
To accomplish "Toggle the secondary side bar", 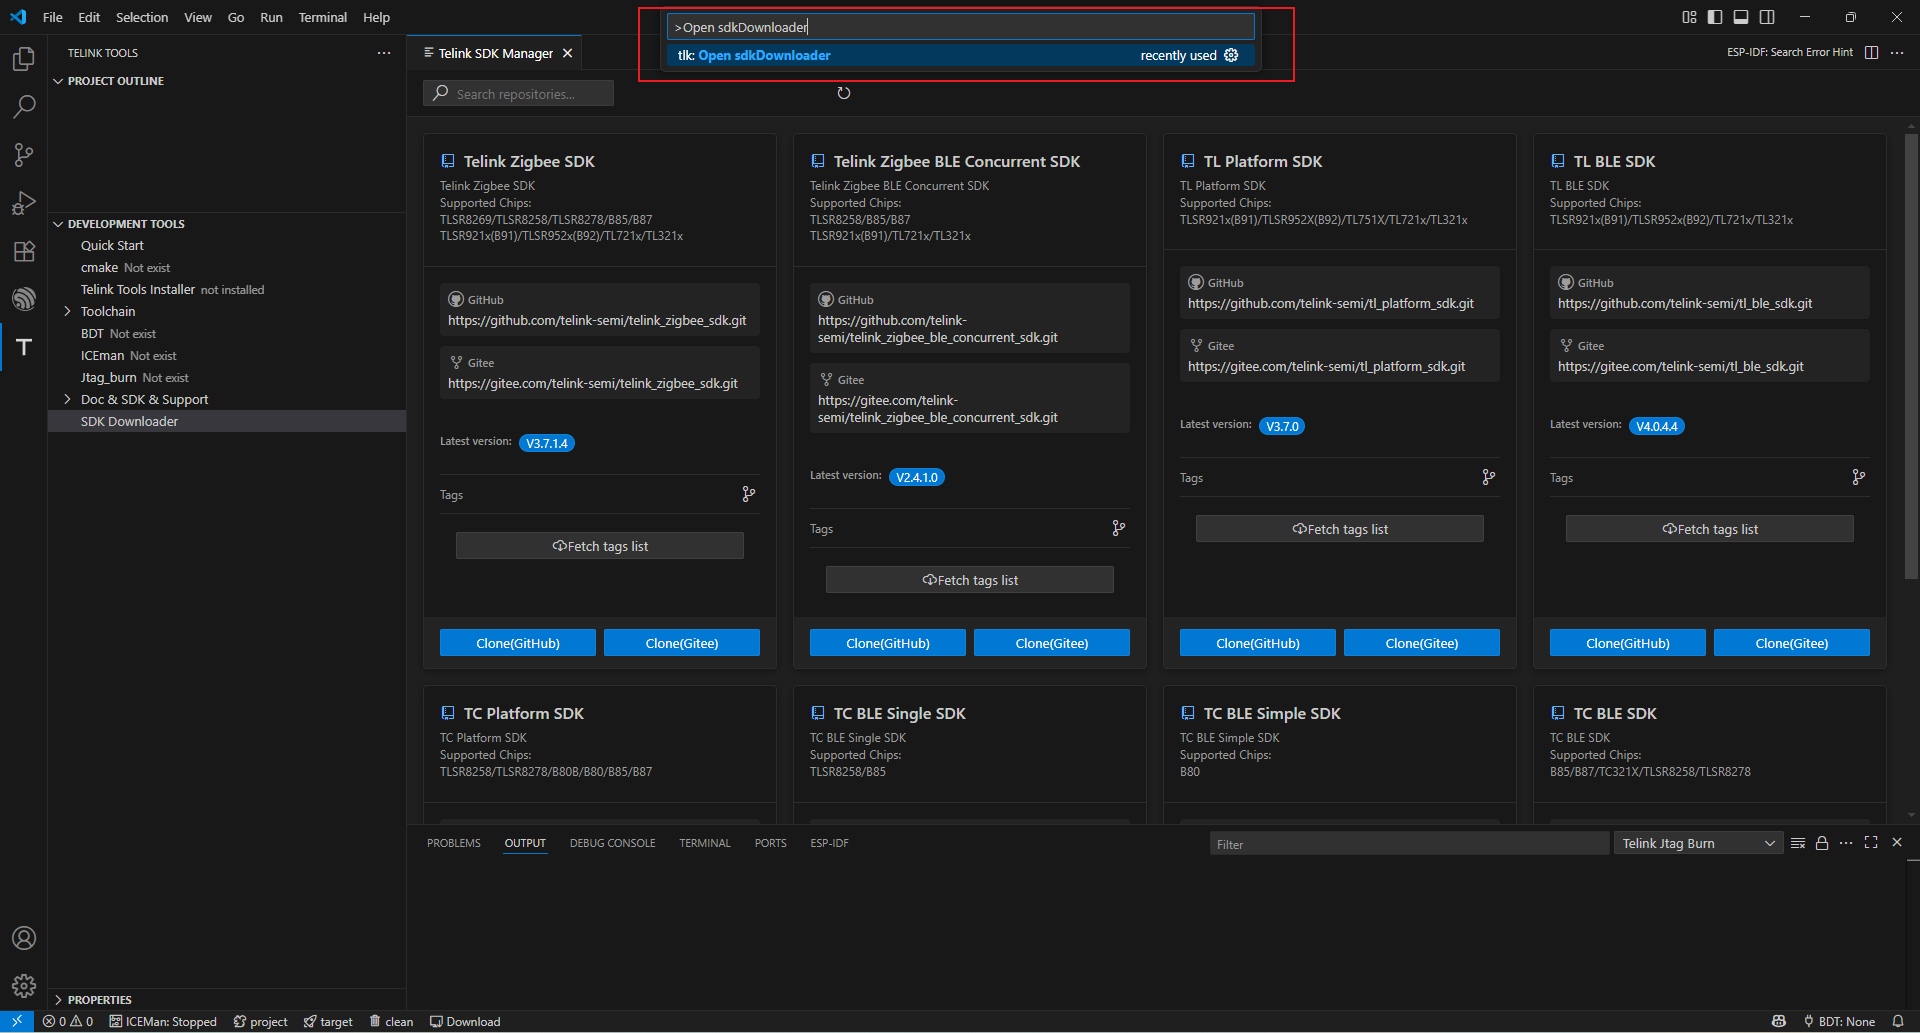I will [x=1767, y=17].
